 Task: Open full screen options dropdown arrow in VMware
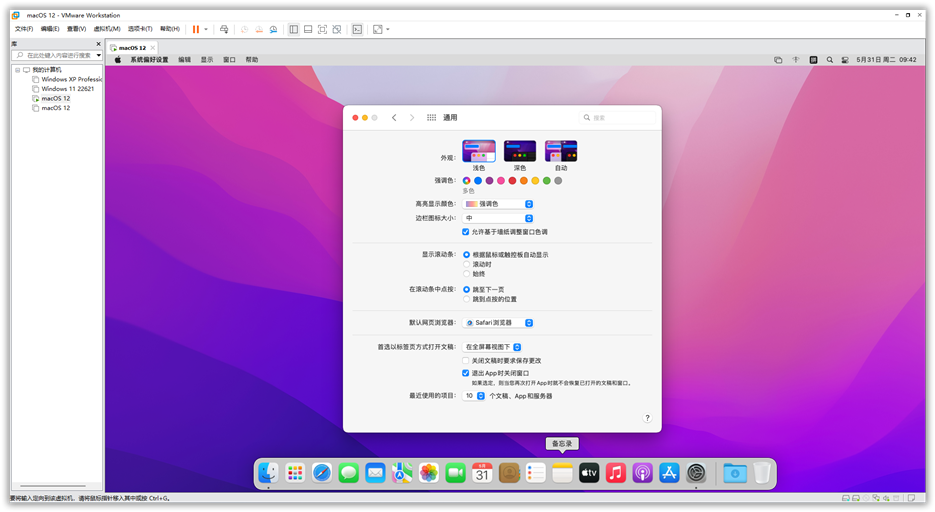coord(388,29)
